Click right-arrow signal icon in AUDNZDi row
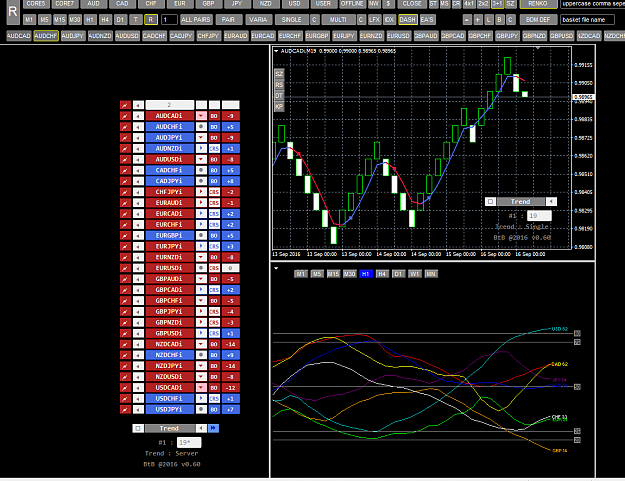 coord(201,149)
